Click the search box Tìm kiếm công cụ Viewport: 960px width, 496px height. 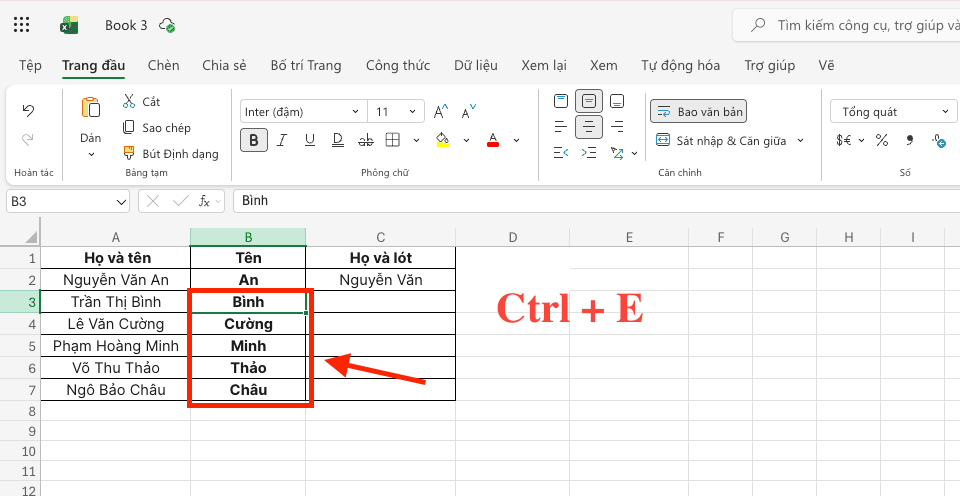[847, 25]
